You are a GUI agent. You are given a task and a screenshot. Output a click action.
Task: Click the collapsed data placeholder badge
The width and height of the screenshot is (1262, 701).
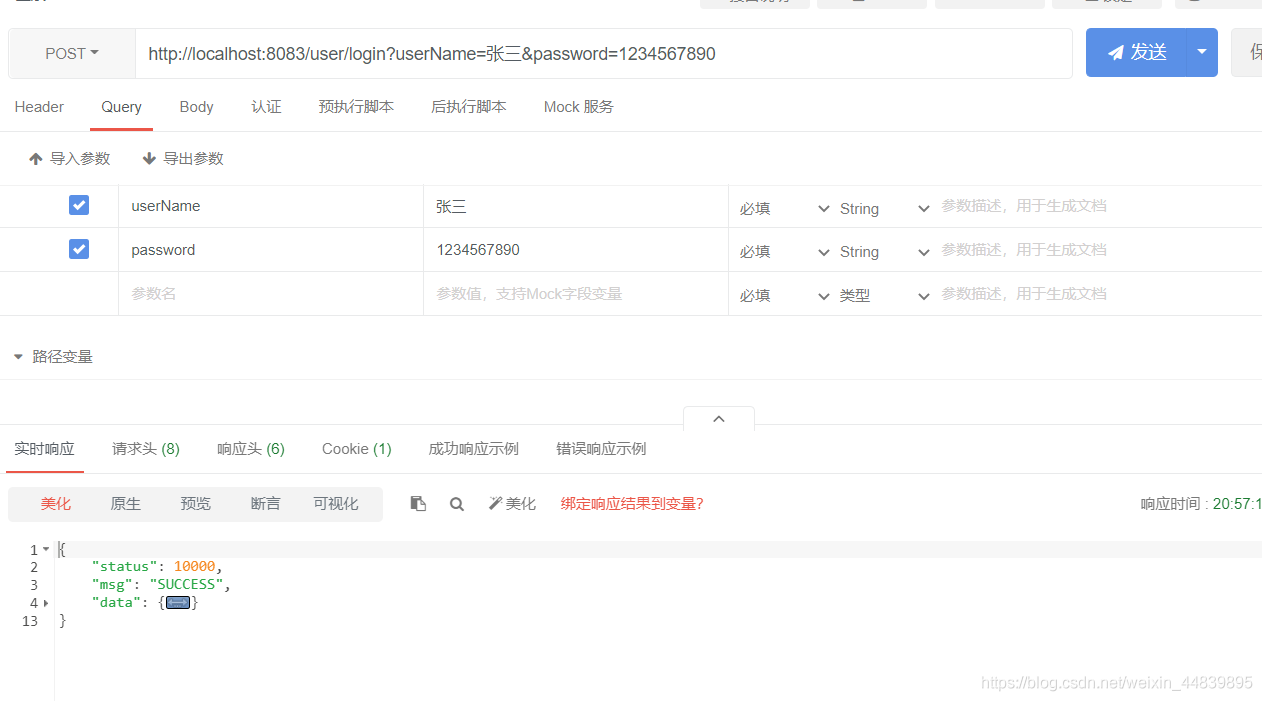click(x=178, y=603)
